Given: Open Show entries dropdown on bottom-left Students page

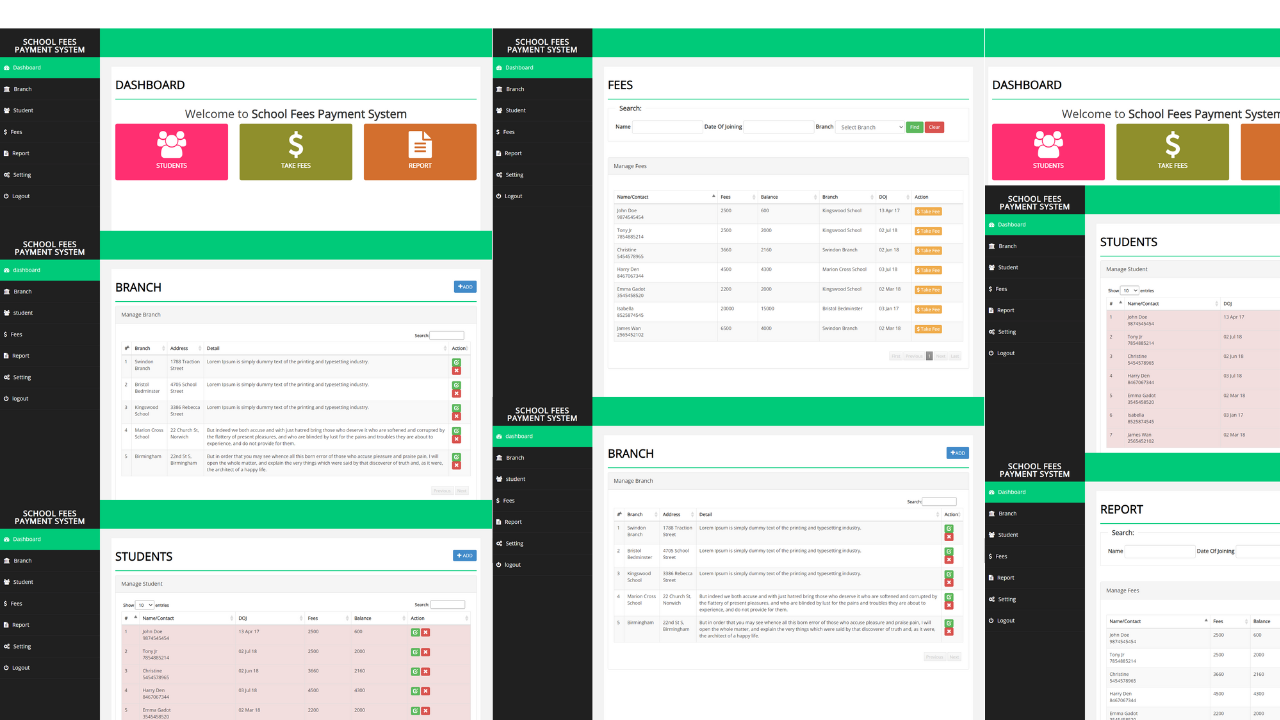Looking at the screenshot, I should click(x=145, y=605).
